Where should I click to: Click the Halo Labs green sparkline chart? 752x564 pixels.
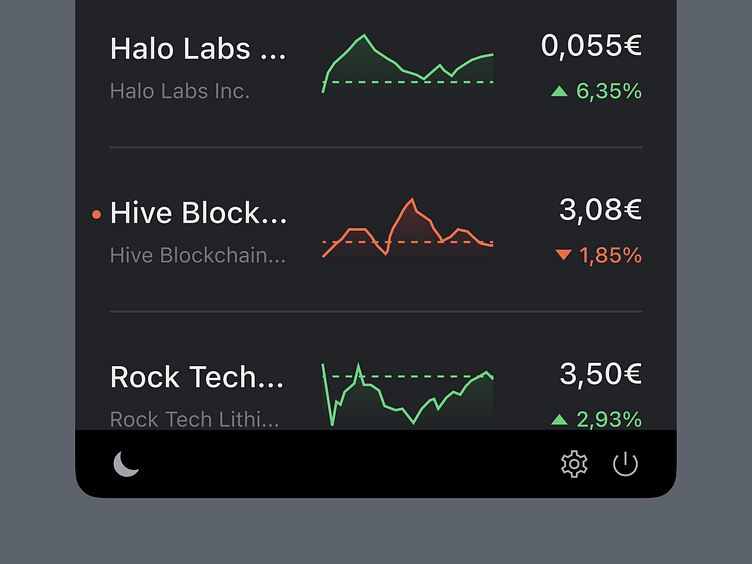click(x=408, y=65)
